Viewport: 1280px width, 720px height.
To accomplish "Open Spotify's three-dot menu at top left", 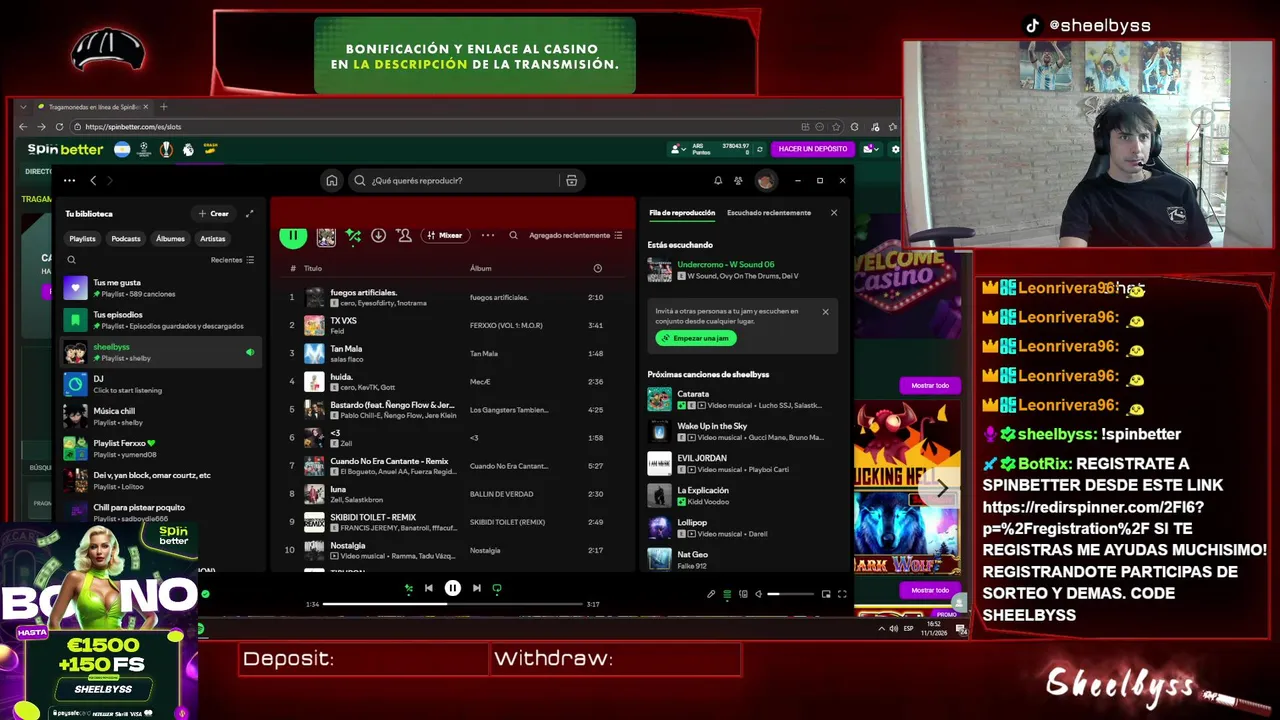I will coord(69,180).
